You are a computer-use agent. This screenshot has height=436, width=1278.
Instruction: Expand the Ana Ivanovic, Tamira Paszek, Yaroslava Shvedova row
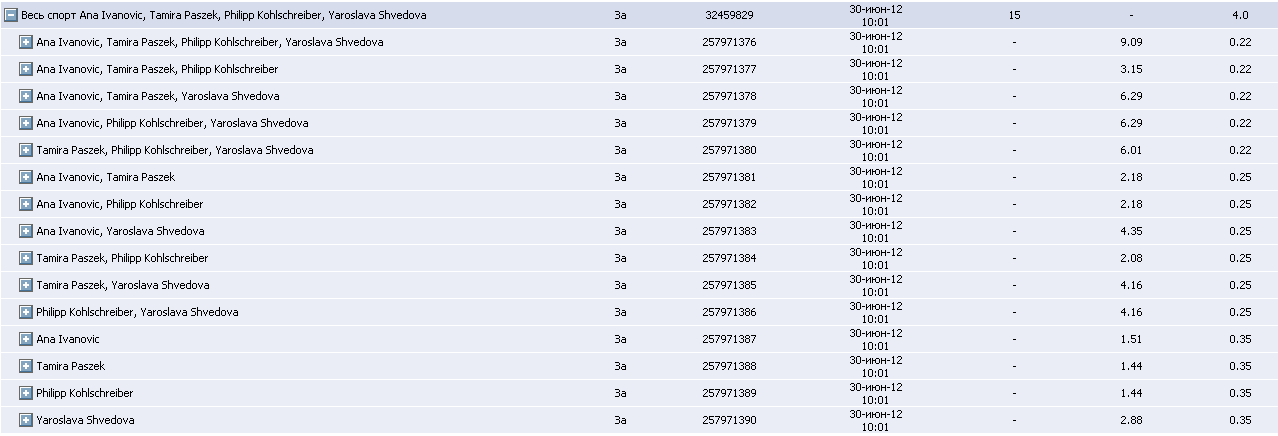26,97
